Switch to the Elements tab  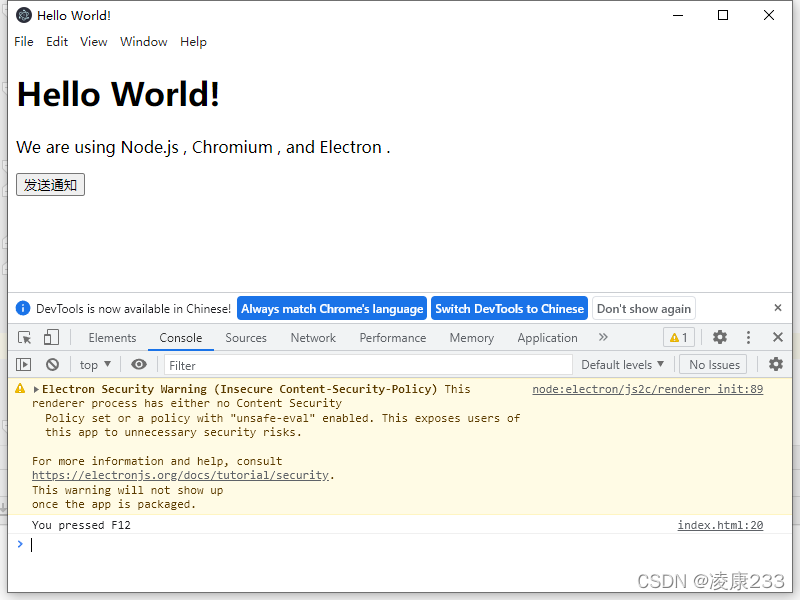pyautogui.click(x=112, y=338)
